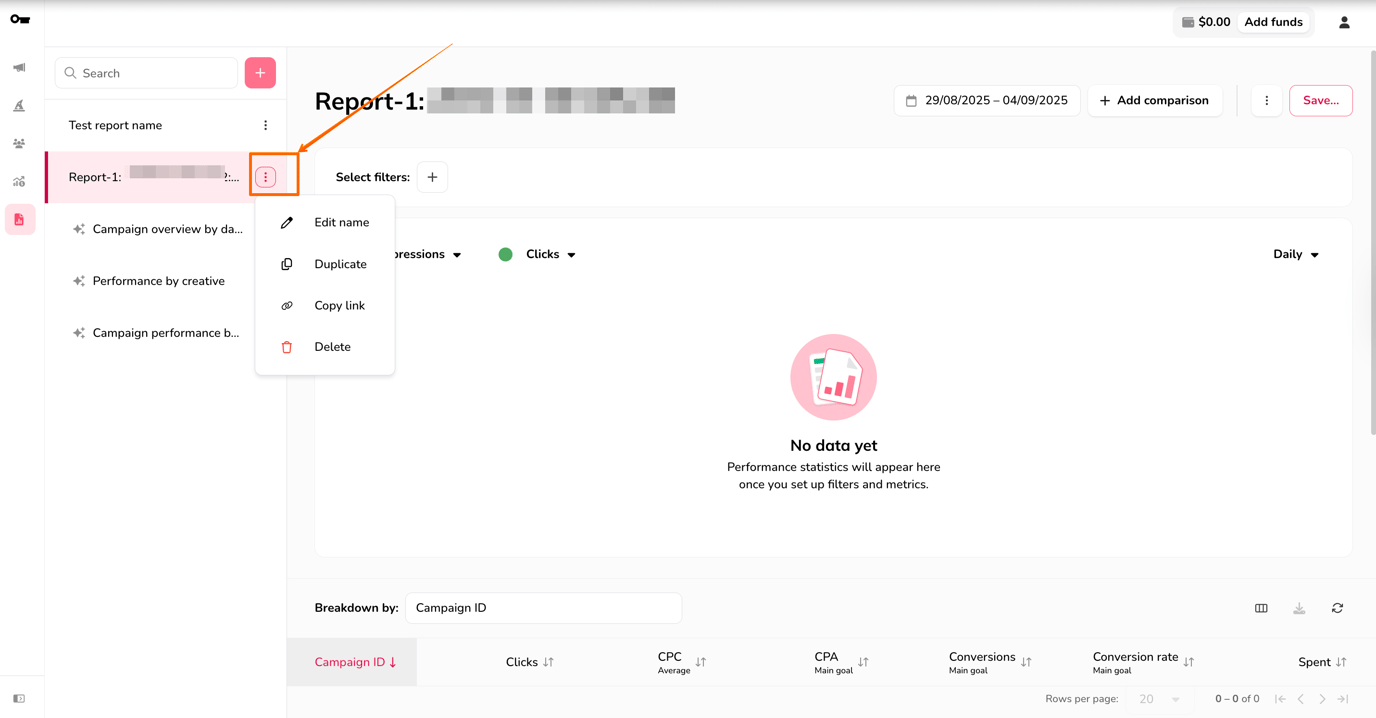This screenshot has width=1376, height=718.
Task: Open the Audiences people icon in sidebar
Action: [x=19, y=143]
